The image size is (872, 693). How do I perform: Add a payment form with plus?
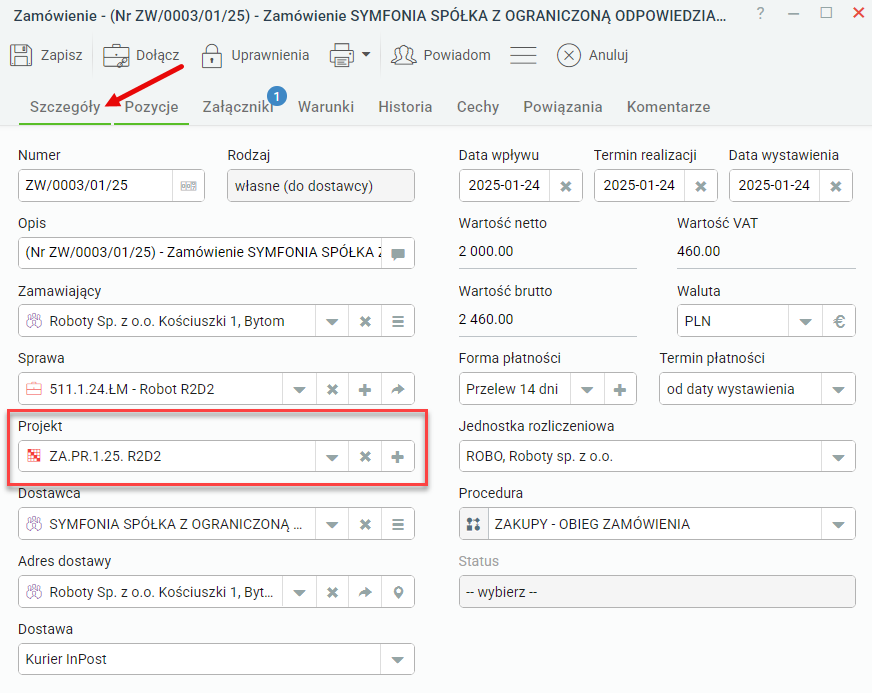[620, 389]
